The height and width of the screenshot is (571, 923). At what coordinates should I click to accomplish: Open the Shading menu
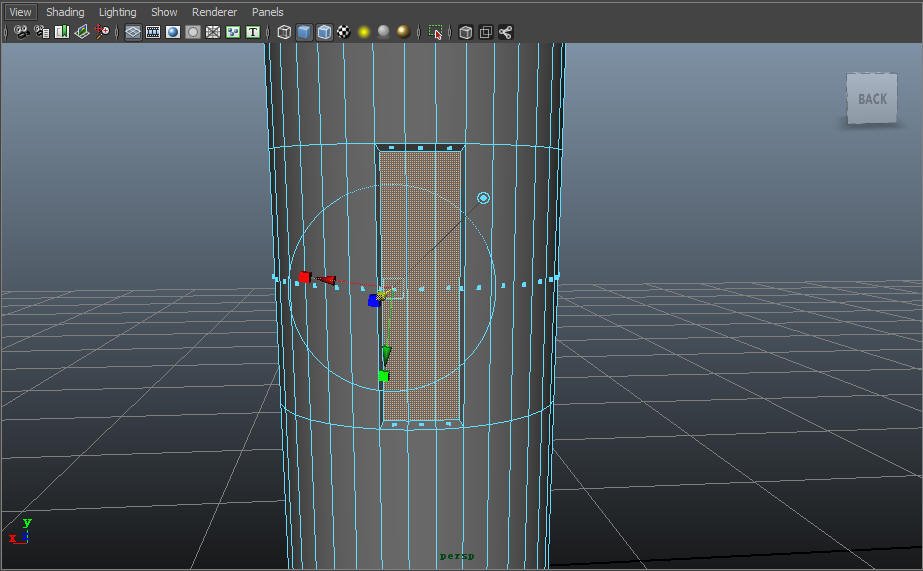click(65, 12)
